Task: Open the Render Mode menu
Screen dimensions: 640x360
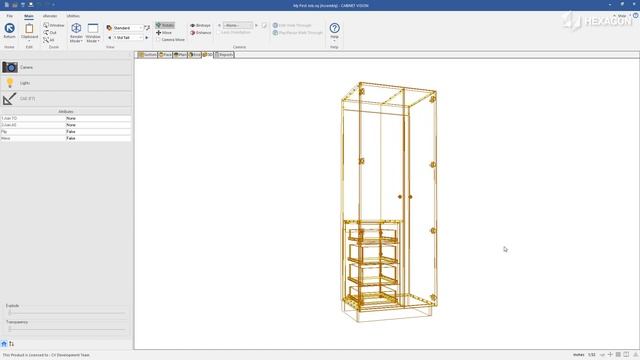Action: [x=76, y=33]
